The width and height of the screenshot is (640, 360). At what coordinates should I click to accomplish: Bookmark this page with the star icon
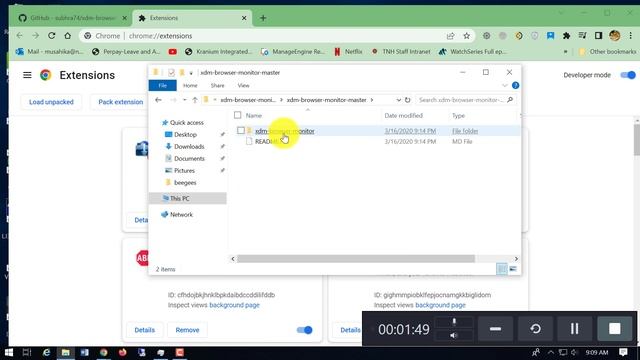click(x=467, y=36)
